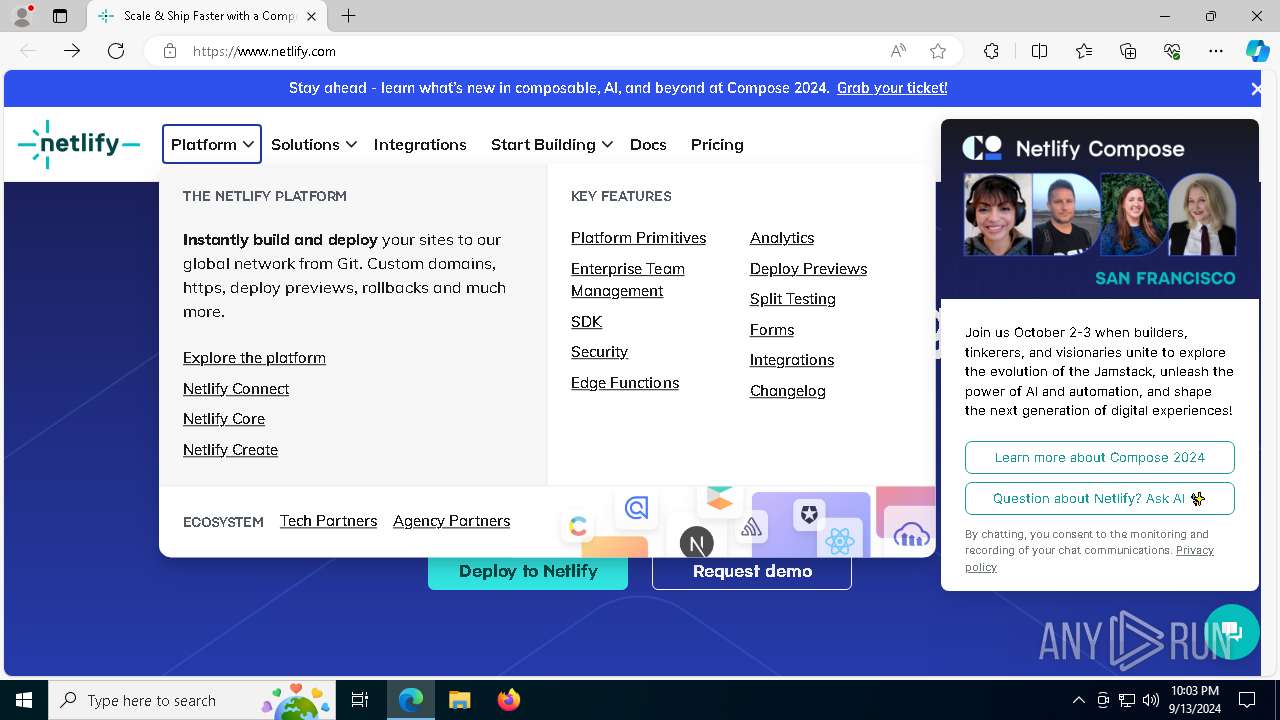Open Edge Settings and more menu
The width and height of the screenshot is (1280, 720).
click(x=1216, y=51)
